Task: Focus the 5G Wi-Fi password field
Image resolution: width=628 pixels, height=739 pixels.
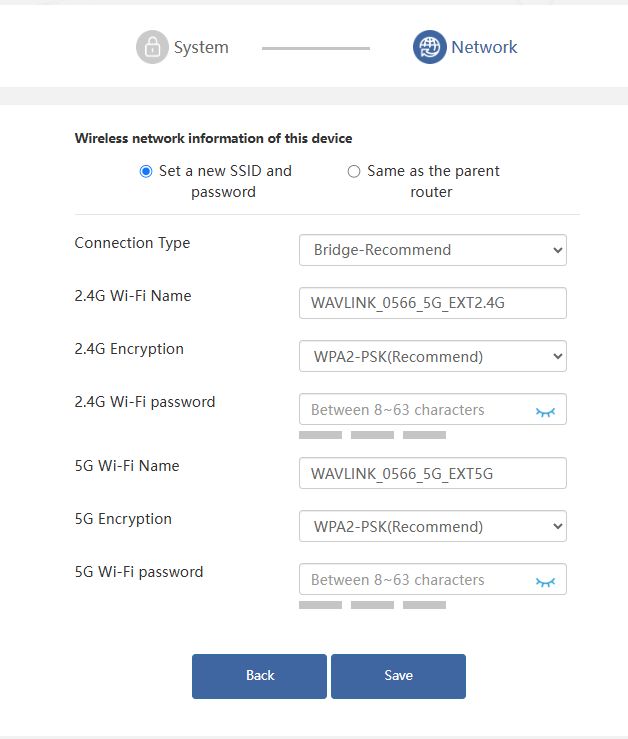Action: tap(433, 579)
